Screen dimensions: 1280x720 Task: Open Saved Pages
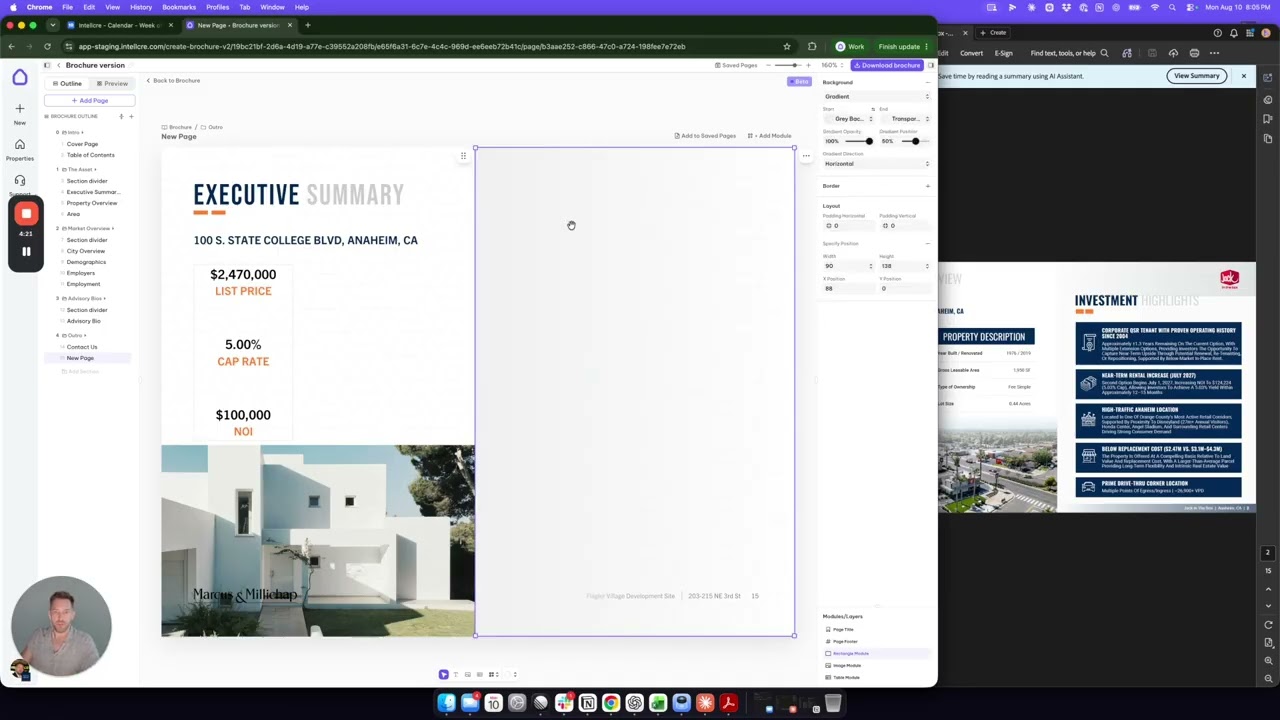pos(736,65)
